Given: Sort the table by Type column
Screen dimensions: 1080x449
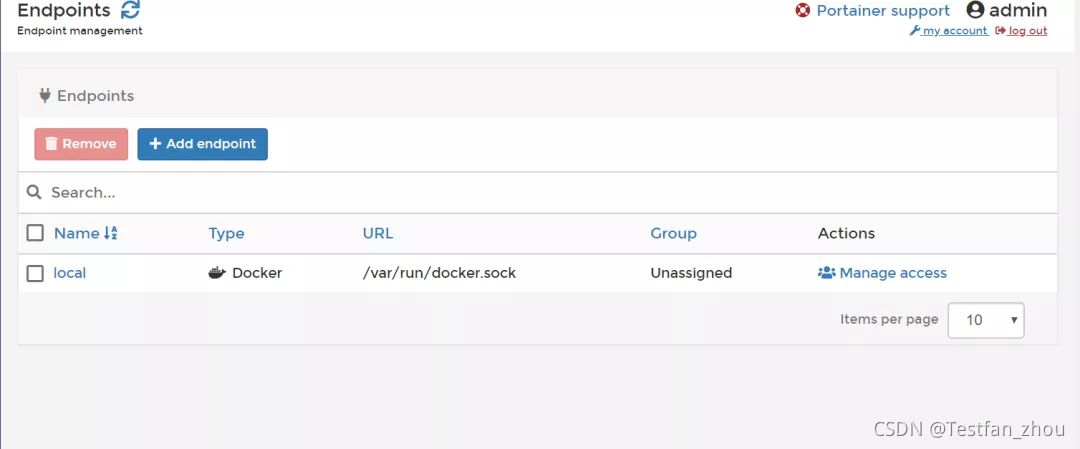Looking at the screenshot, I should pyautogui.click(x=227, y=233).
